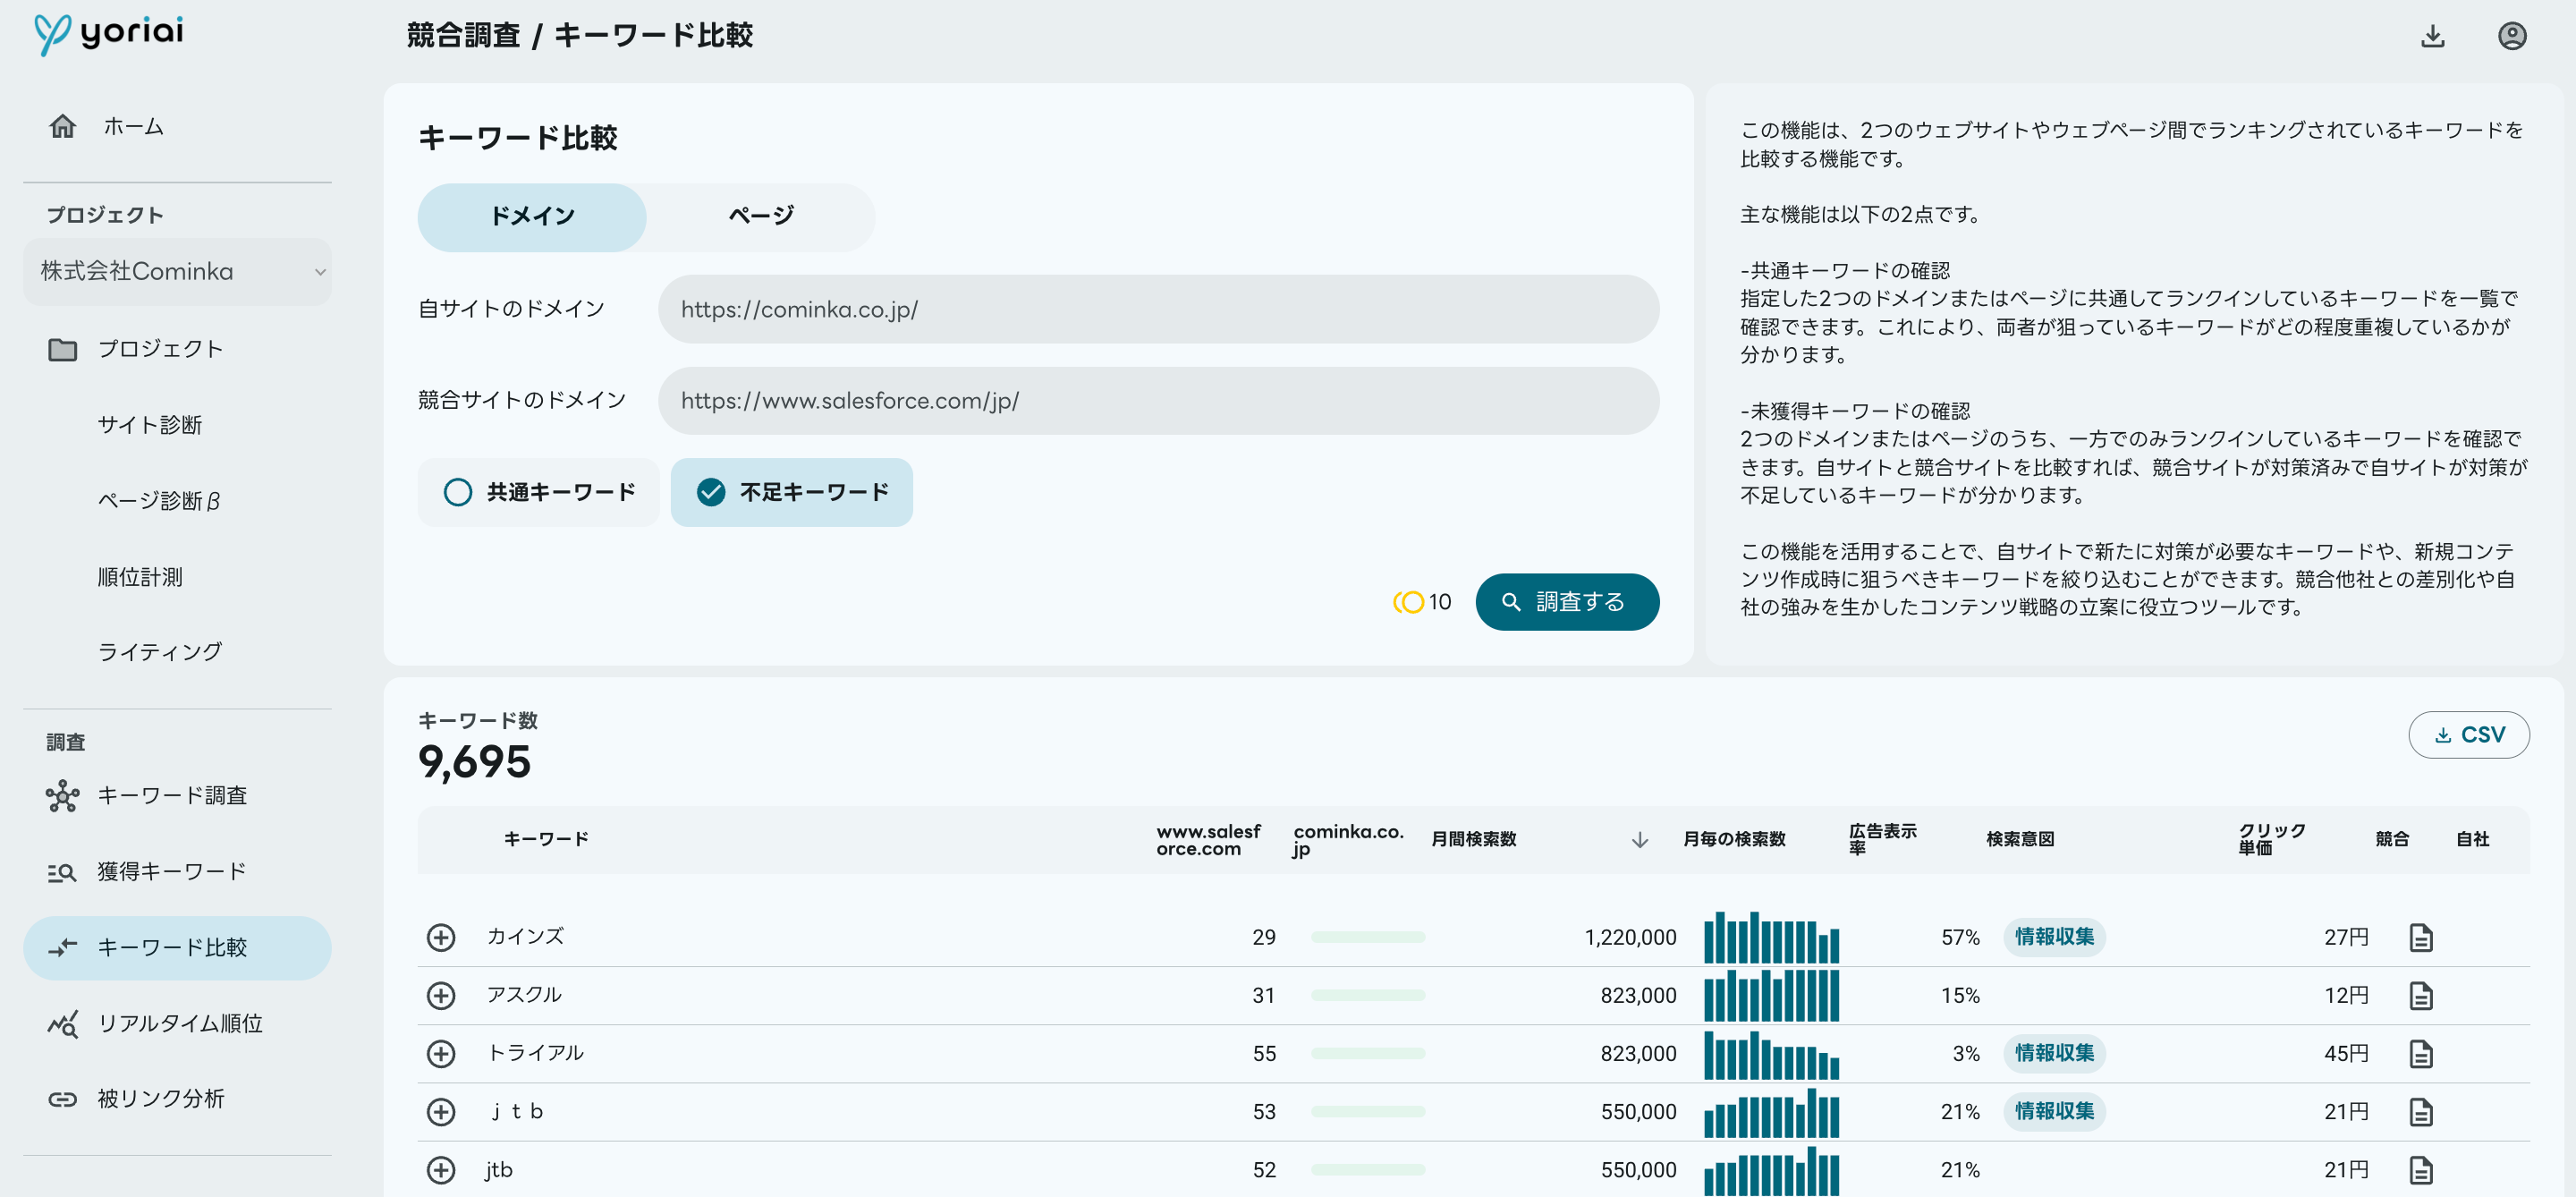Click the 被リンク分析 link icon
This screenshot has height=1197, width=2576.
point(63,1099)
